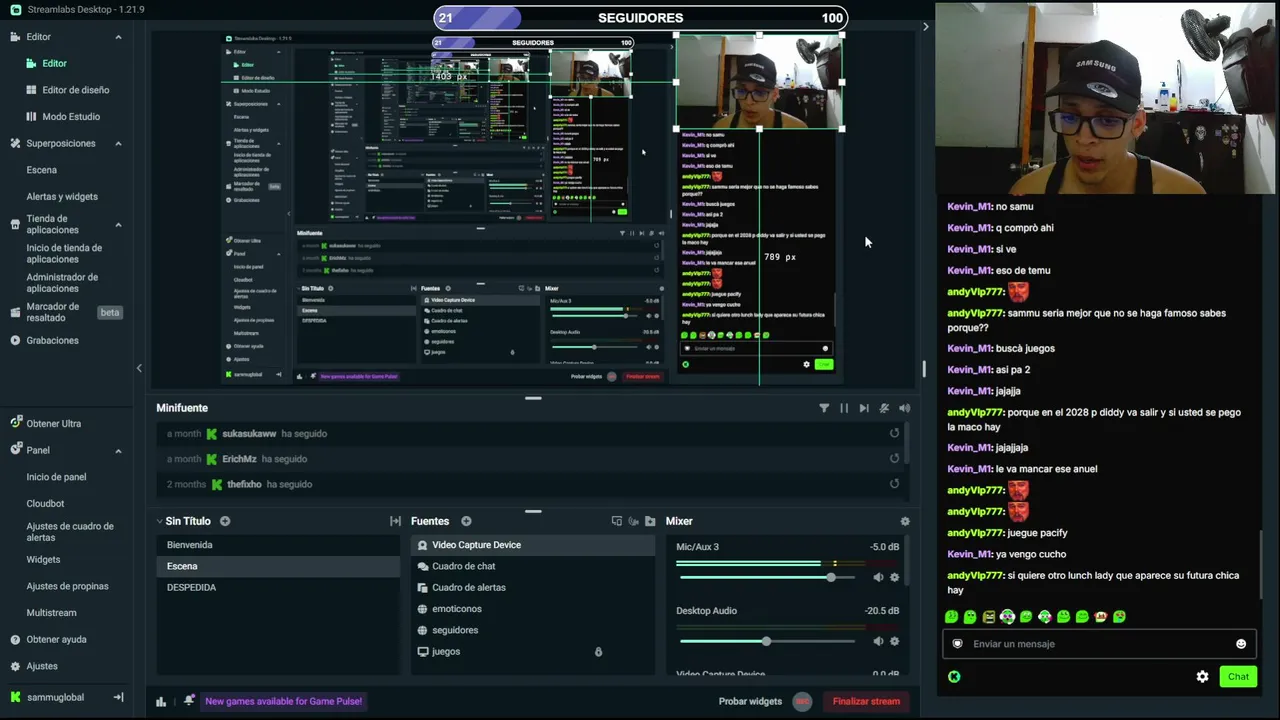Select the Bienvenida scene
The image size is (1280, 720).
click(278, 545)
